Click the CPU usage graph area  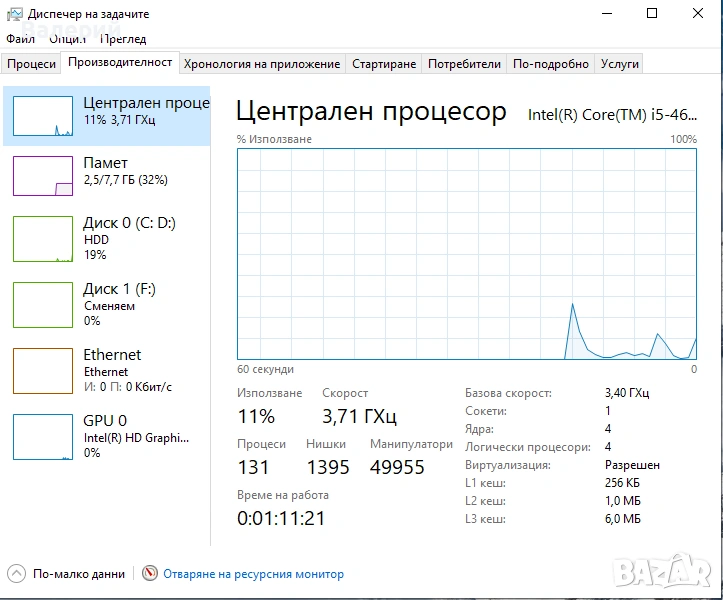click(x=467, y=252)
